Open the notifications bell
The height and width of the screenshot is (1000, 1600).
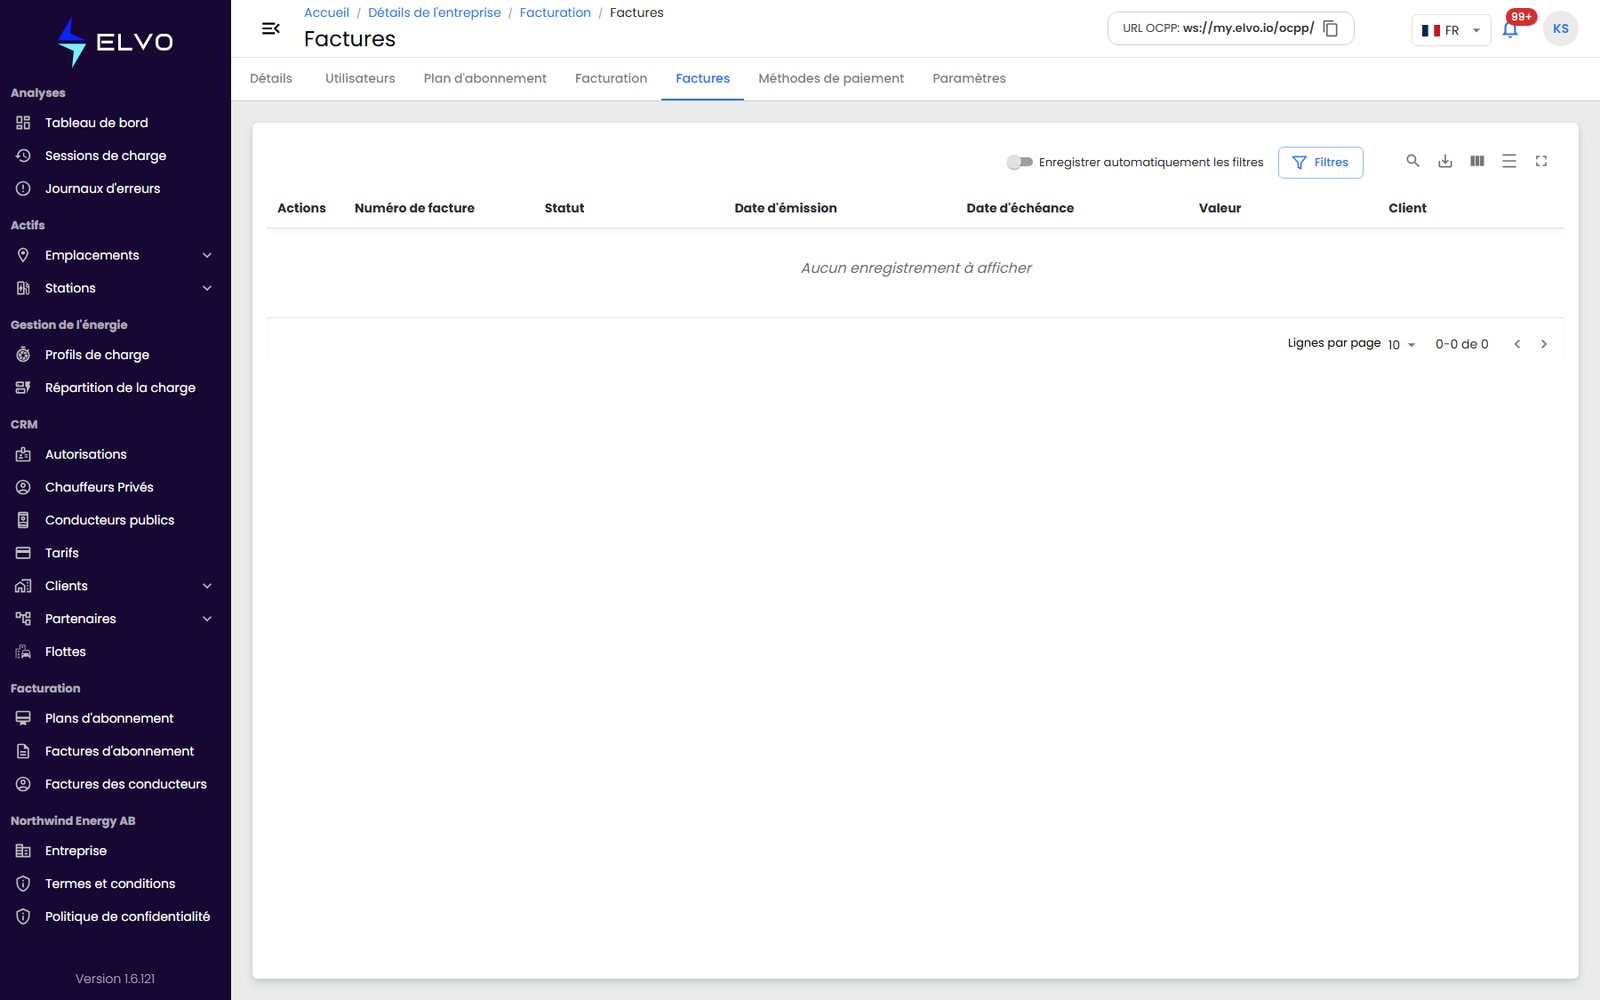[x=1510, y=29]
